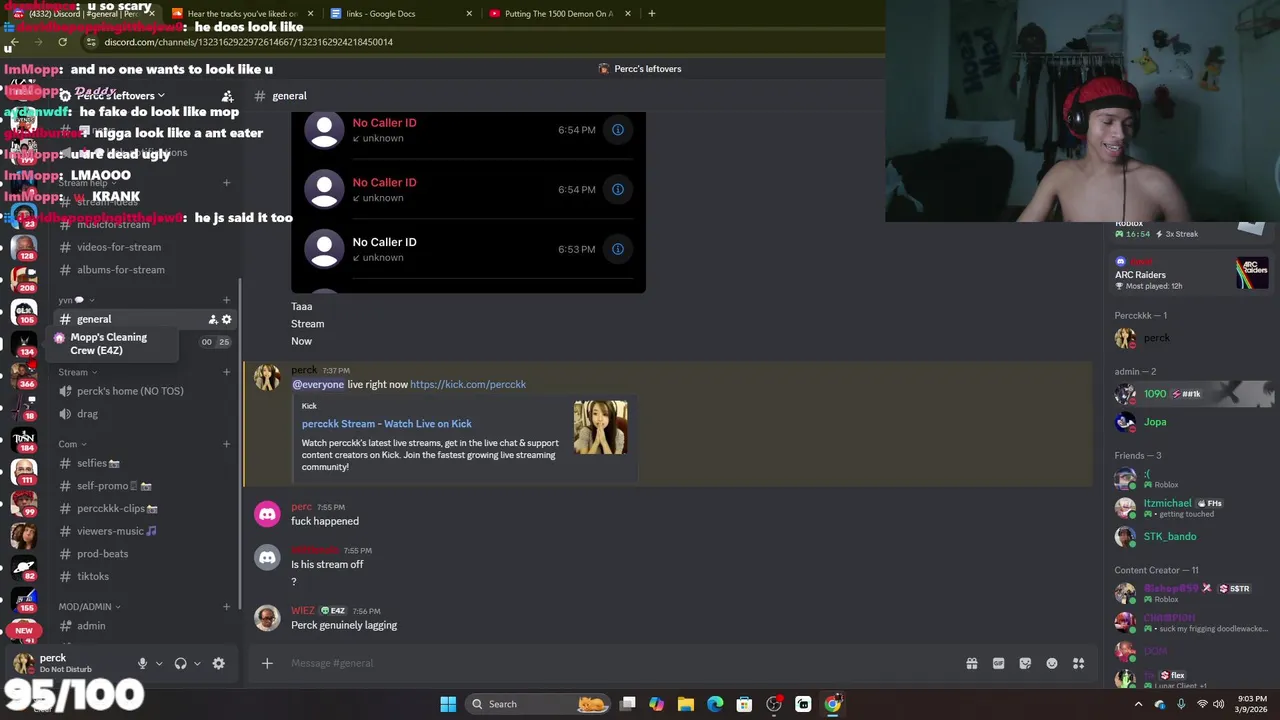Image resolution: width=1280 pixels, height=720 pixels.
Task: Reload the browser page
Action: [x=62, y=42]
